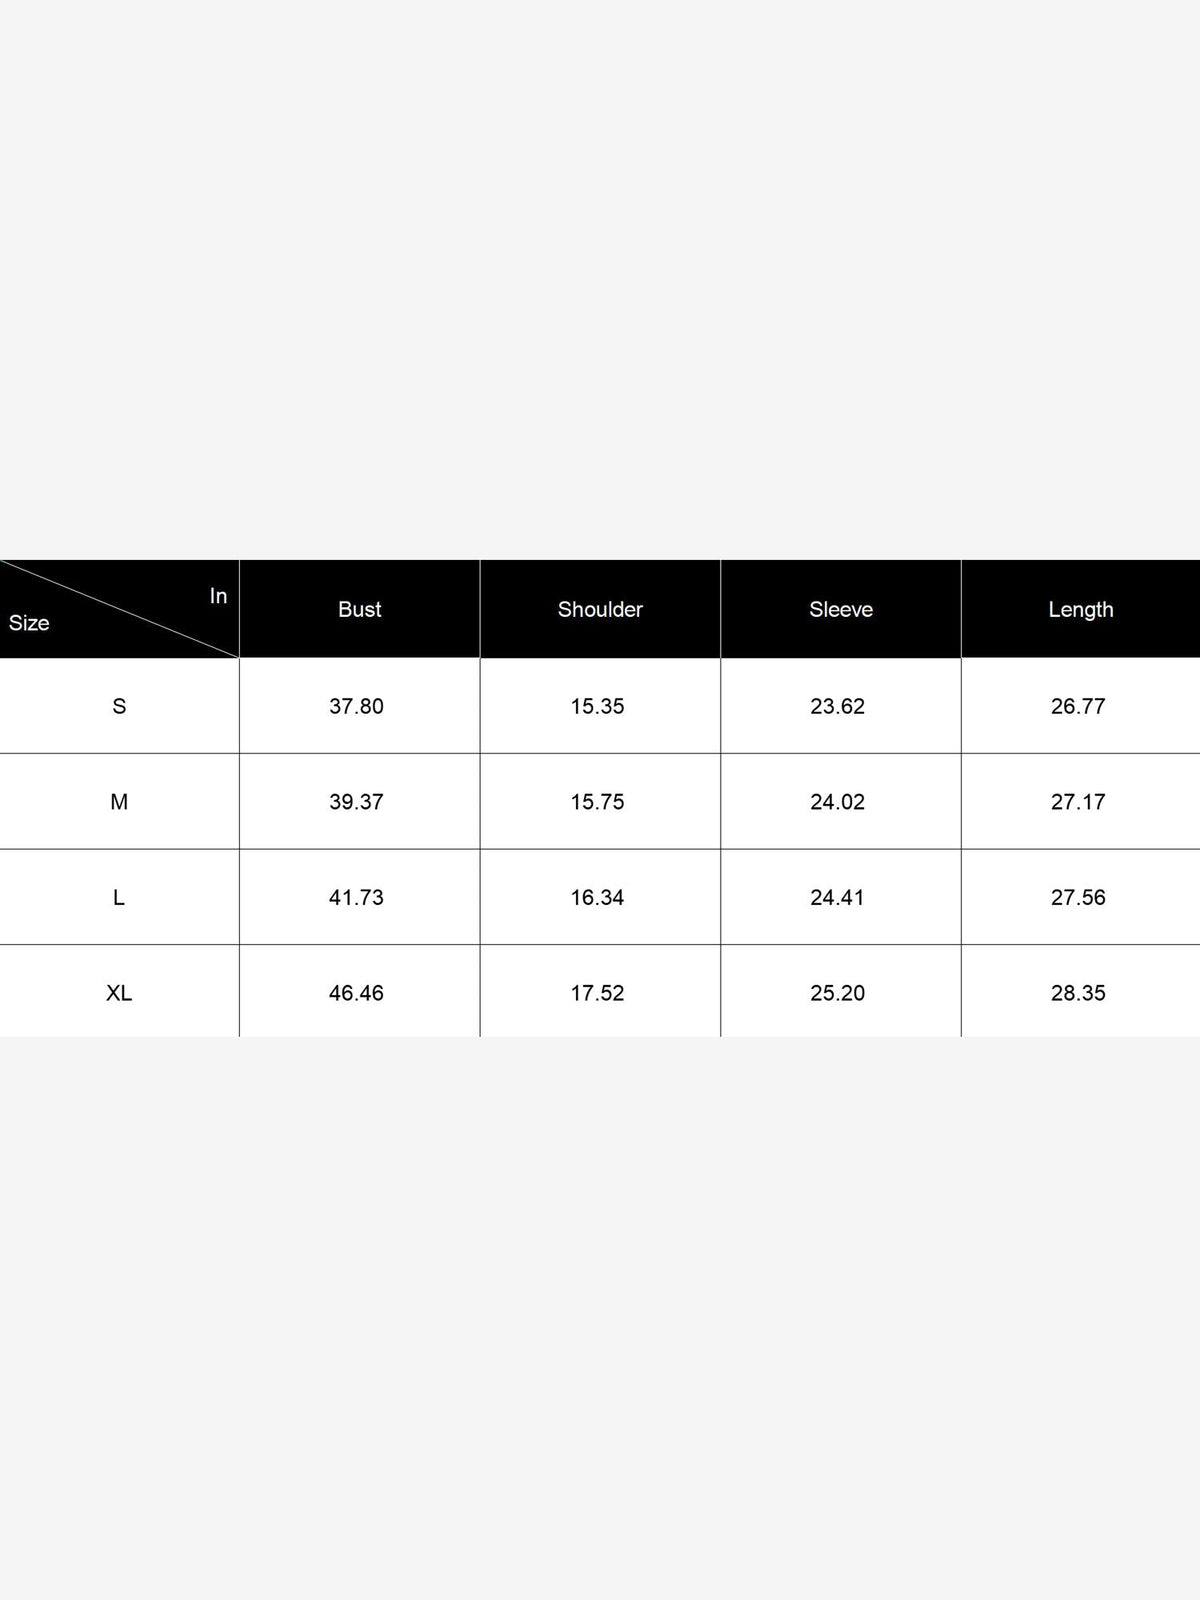
Task: Click sleeve value 24.41
Action: [838, 898]
